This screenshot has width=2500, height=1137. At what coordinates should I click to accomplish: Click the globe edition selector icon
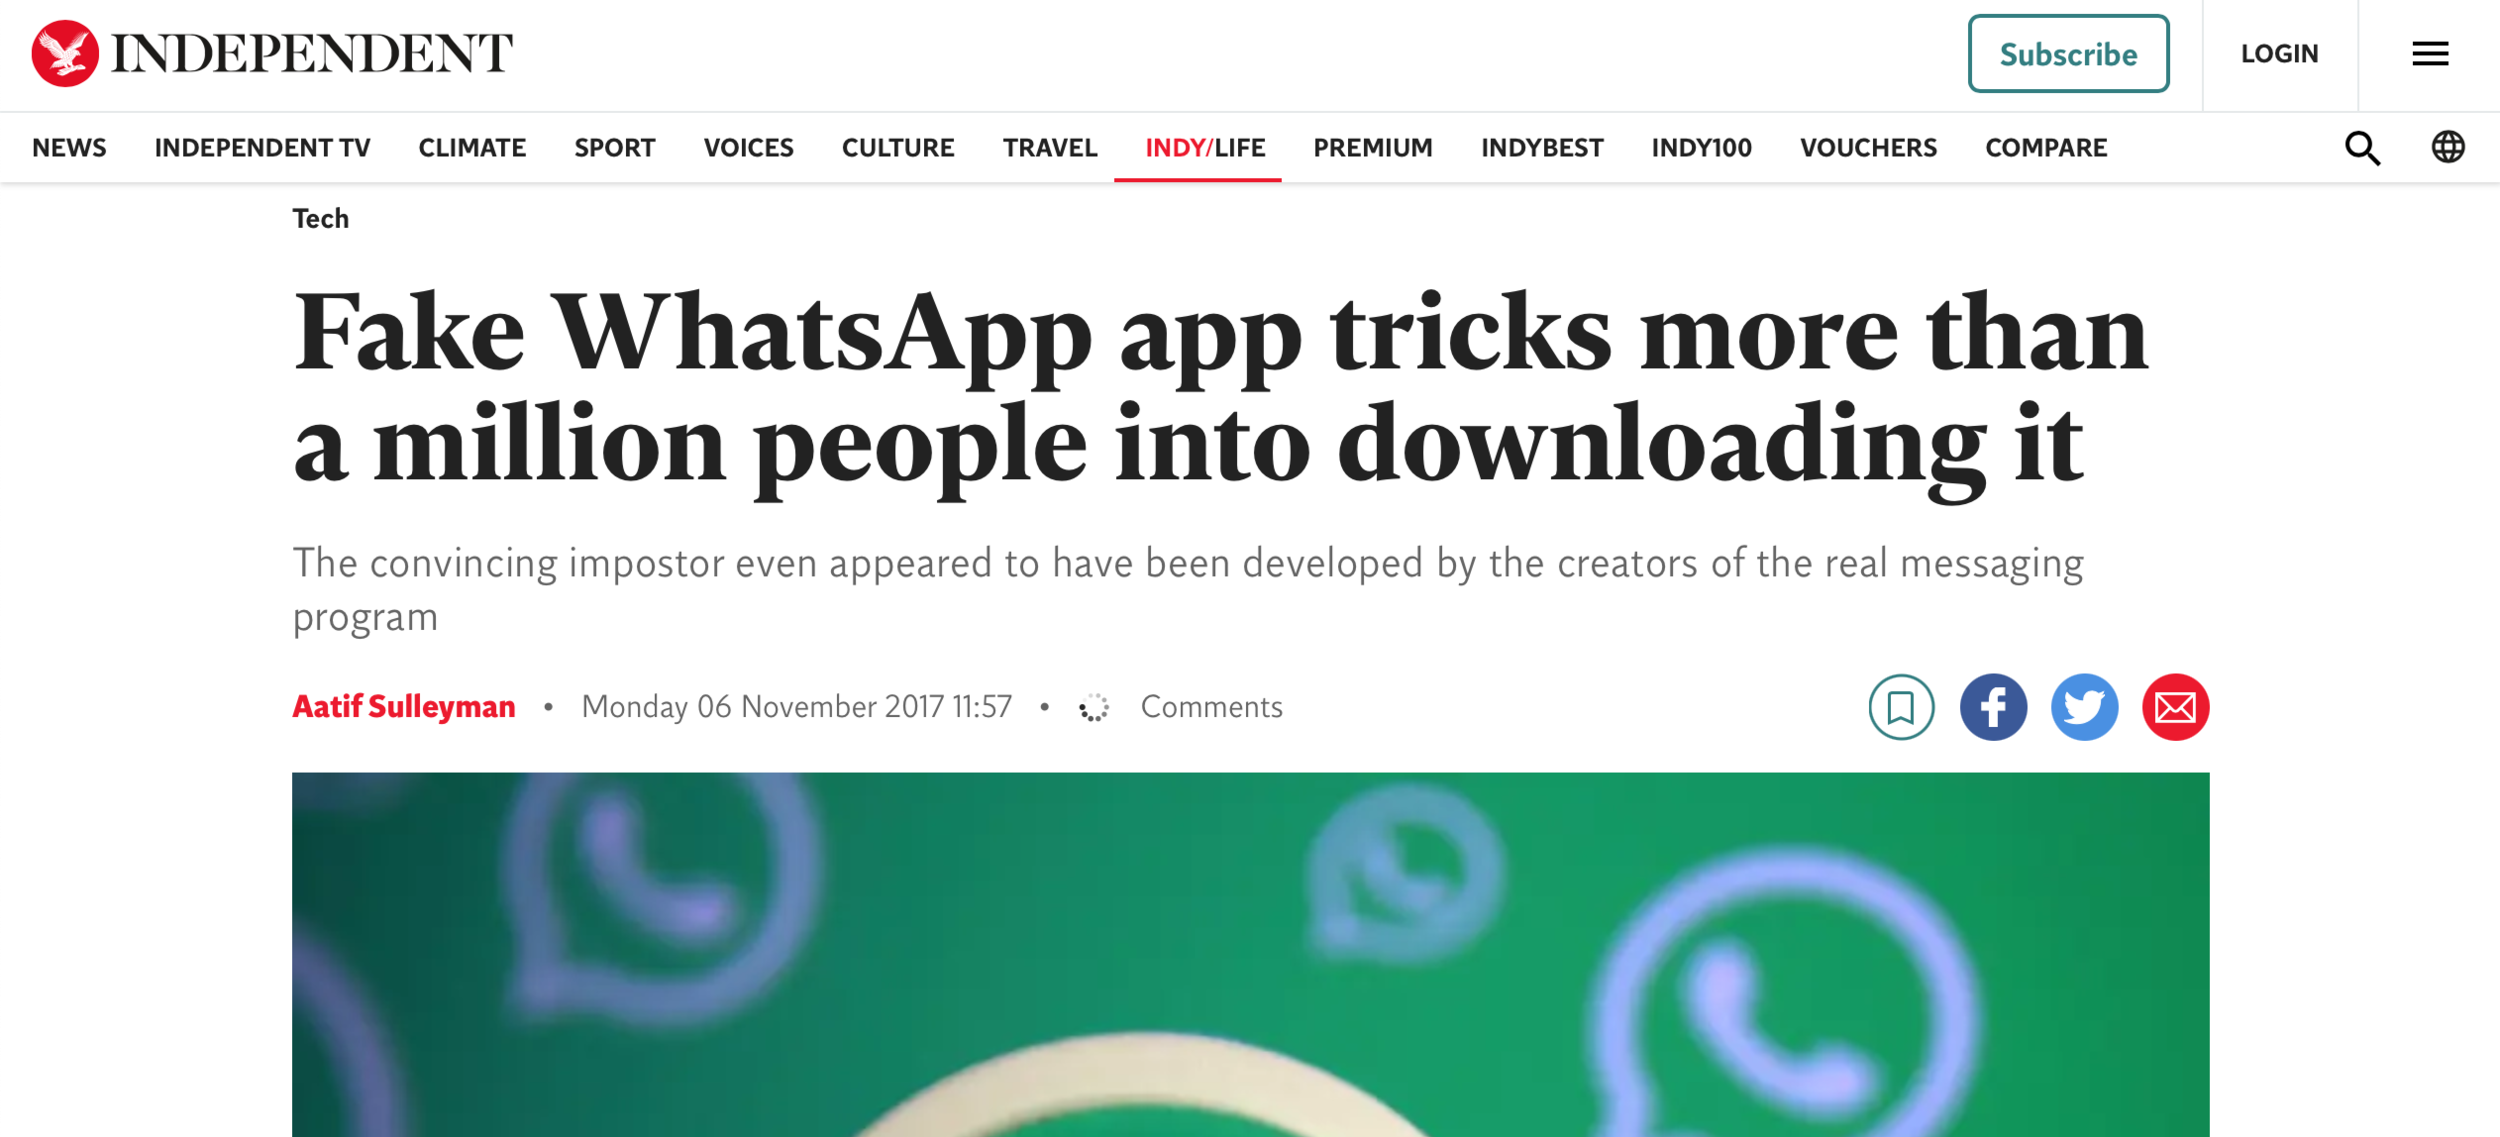[2448, 147]
